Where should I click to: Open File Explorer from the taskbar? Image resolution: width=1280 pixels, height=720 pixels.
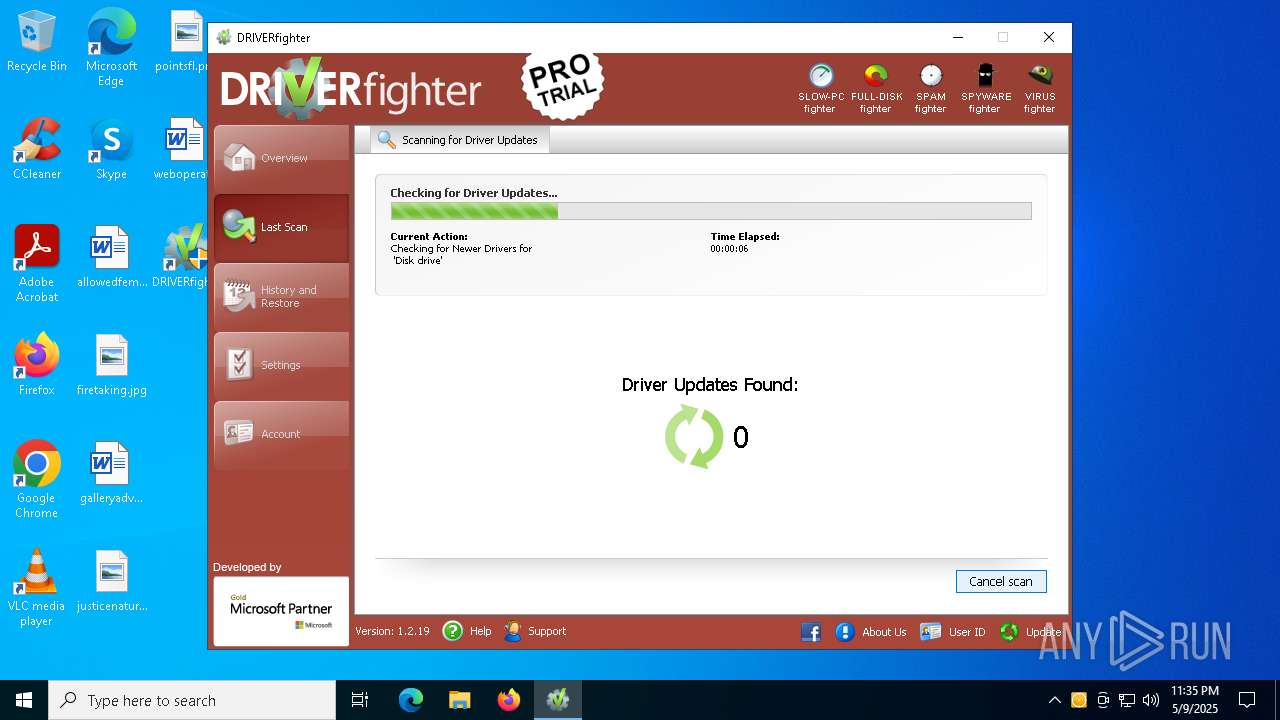pos(460,700)
